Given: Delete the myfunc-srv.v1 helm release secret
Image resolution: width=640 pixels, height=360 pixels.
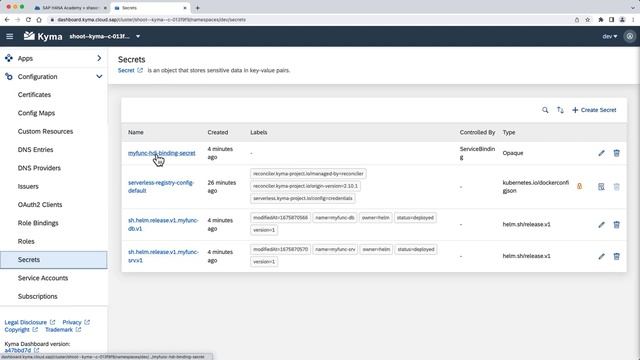Looking at the screenshot, I should [616, 256].
